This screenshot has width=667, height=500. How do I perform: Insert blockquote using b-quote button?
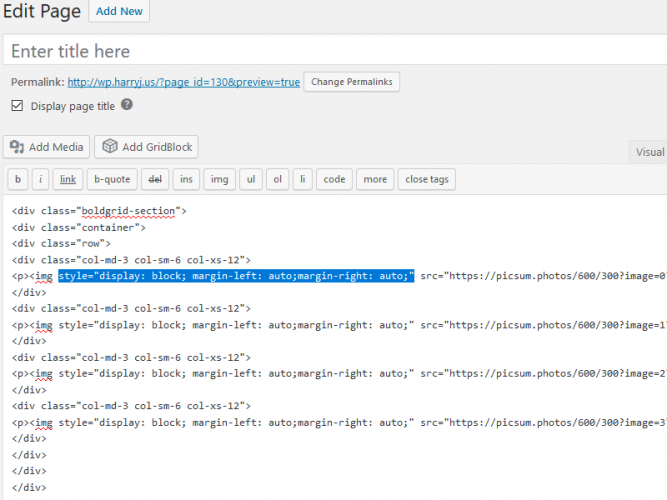pyautogui.click(x=111, y=180)
